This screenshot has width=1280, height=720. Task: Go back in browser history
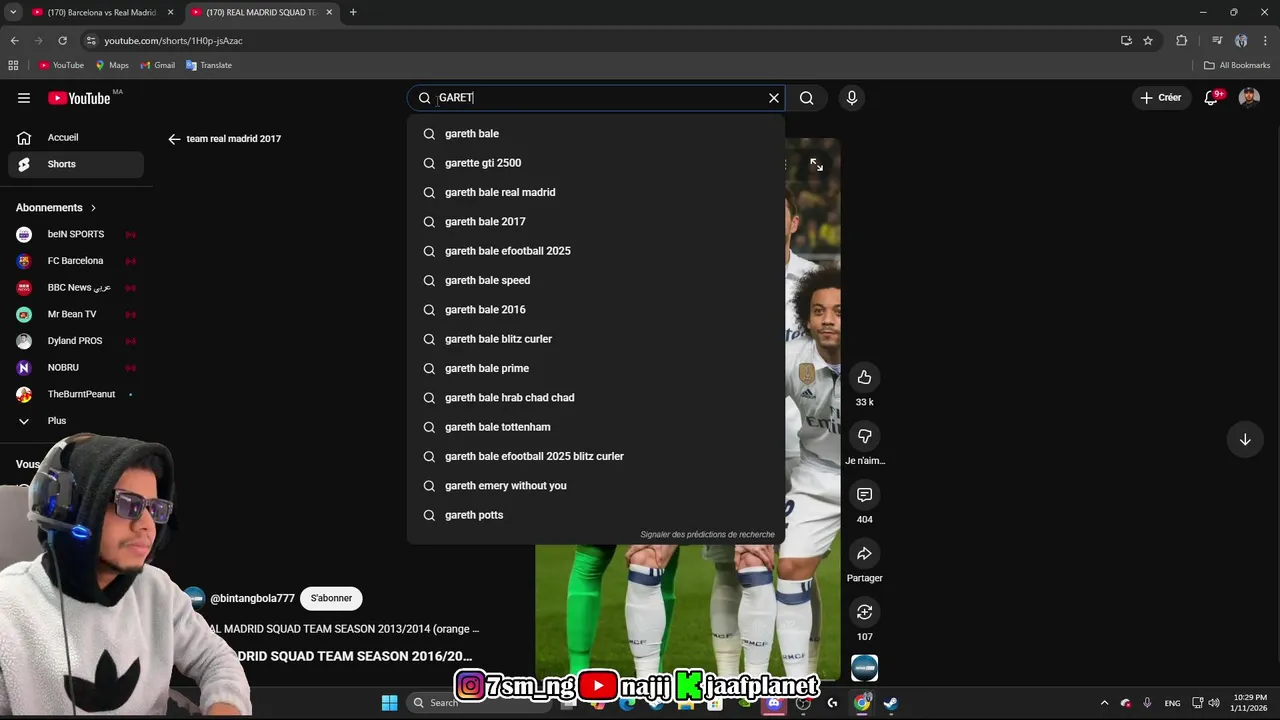14,41
